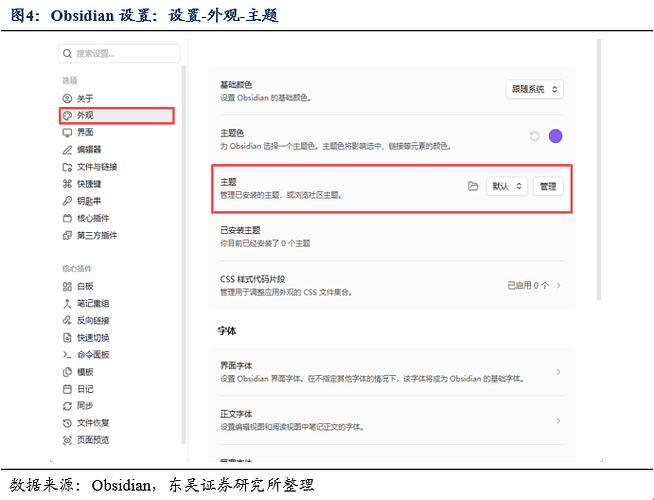Select the 笔记重组 merge icon
The image size is (654, 500).
(x=67, y=304)
